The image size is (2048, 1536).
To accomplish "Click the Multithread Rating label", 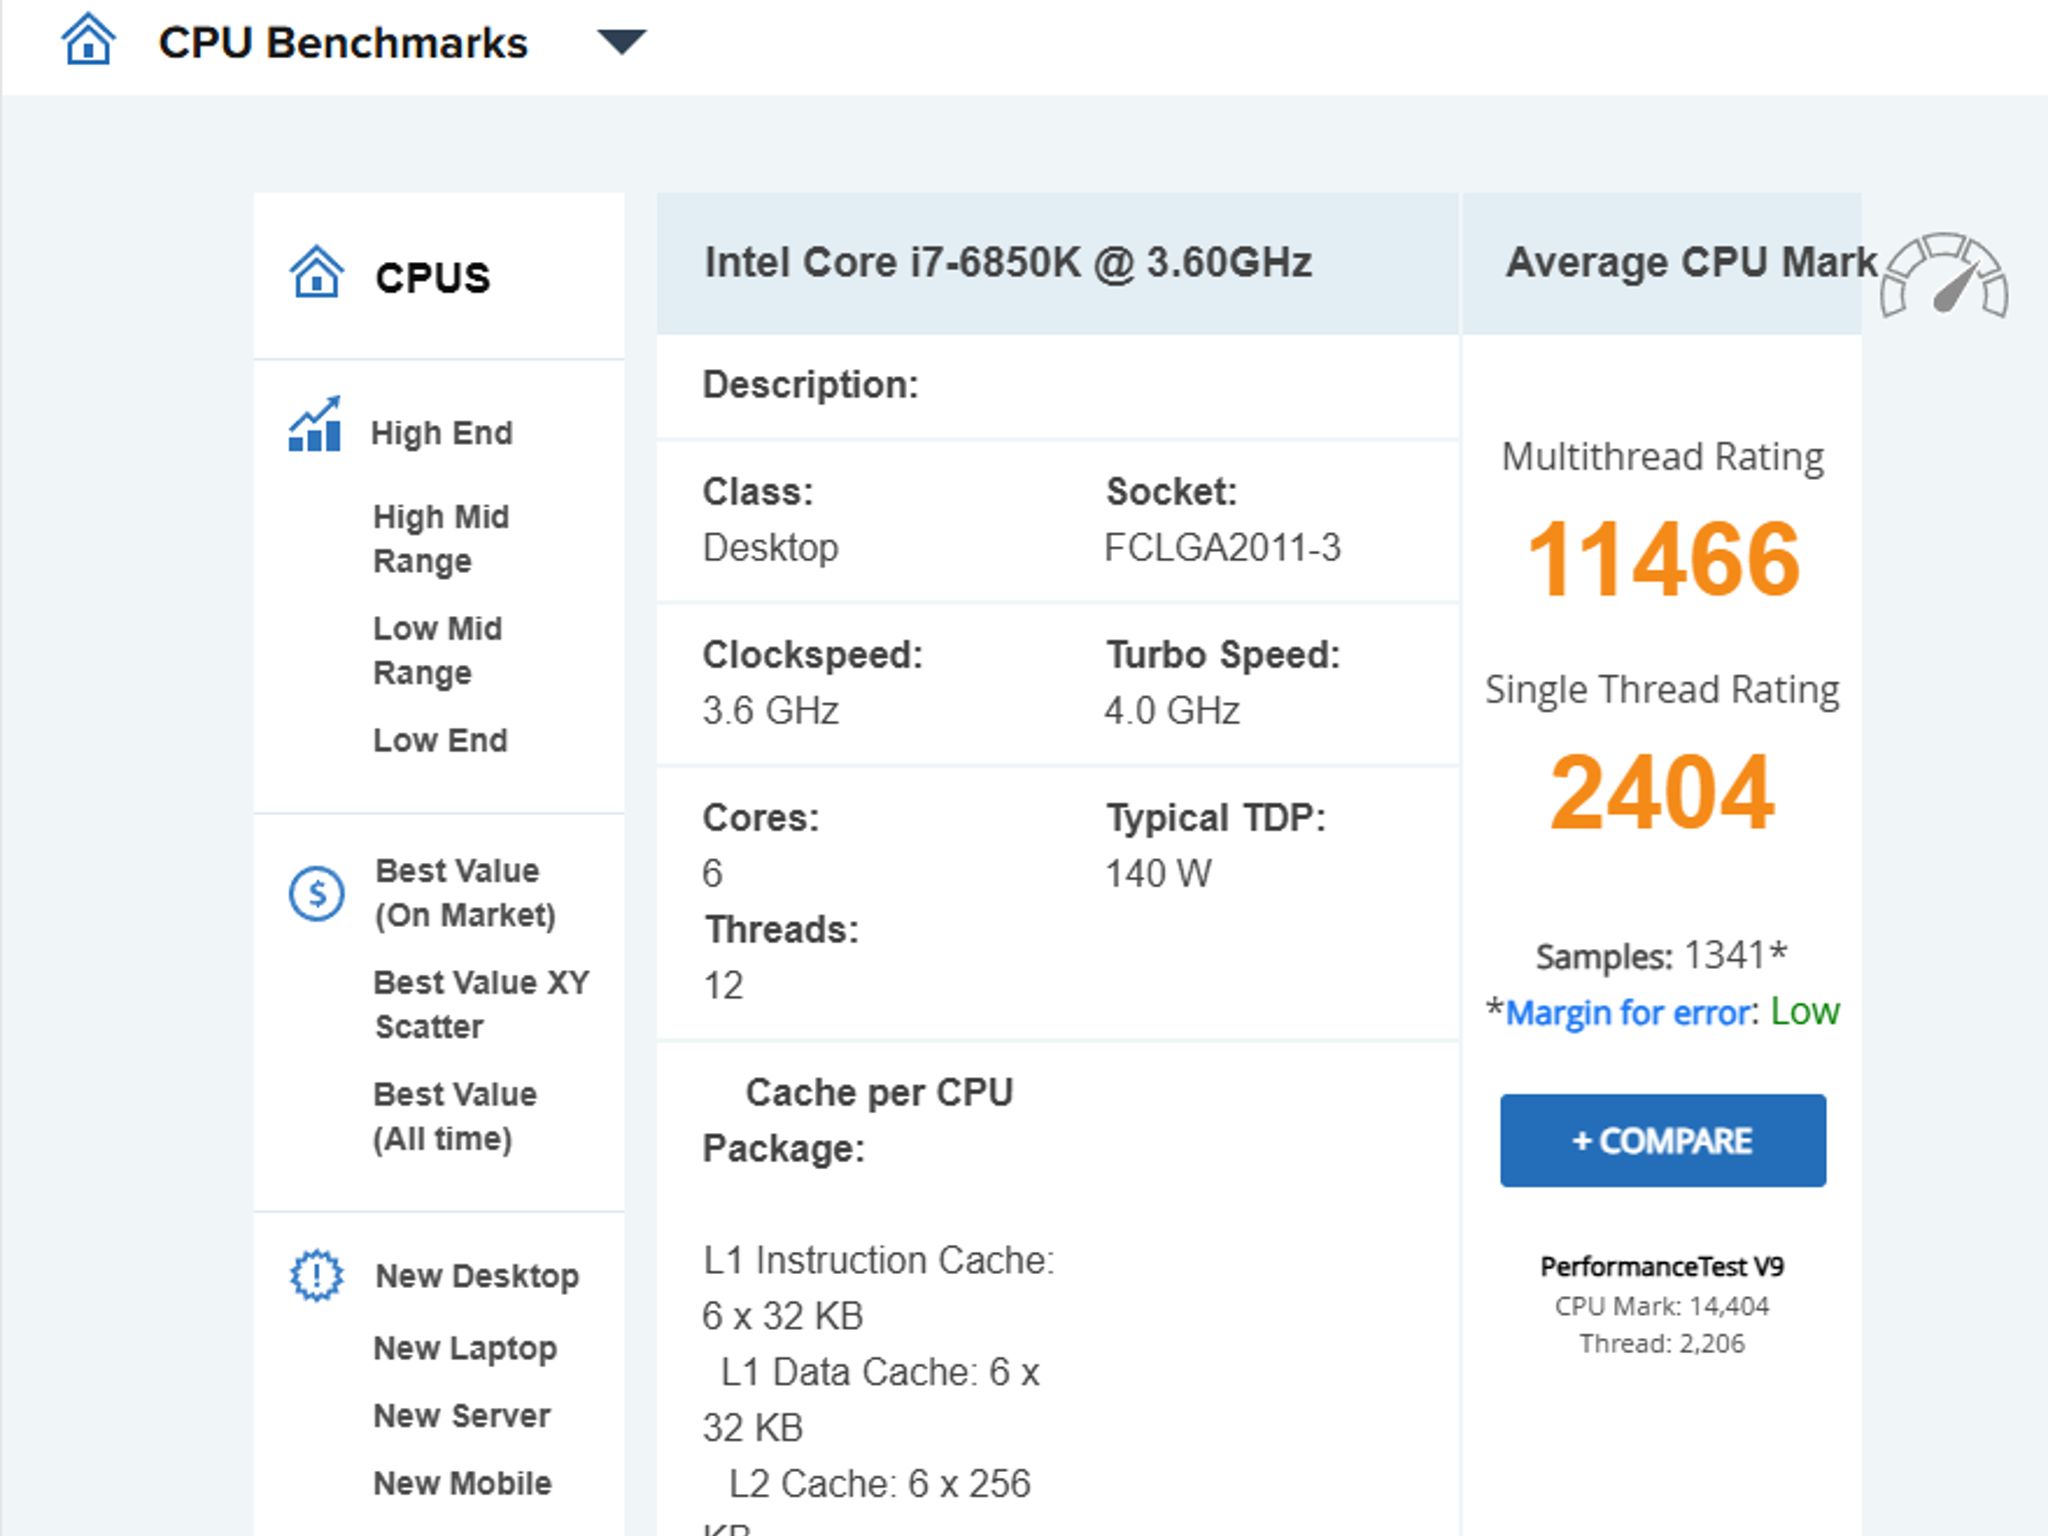I will click(1662, 457).
